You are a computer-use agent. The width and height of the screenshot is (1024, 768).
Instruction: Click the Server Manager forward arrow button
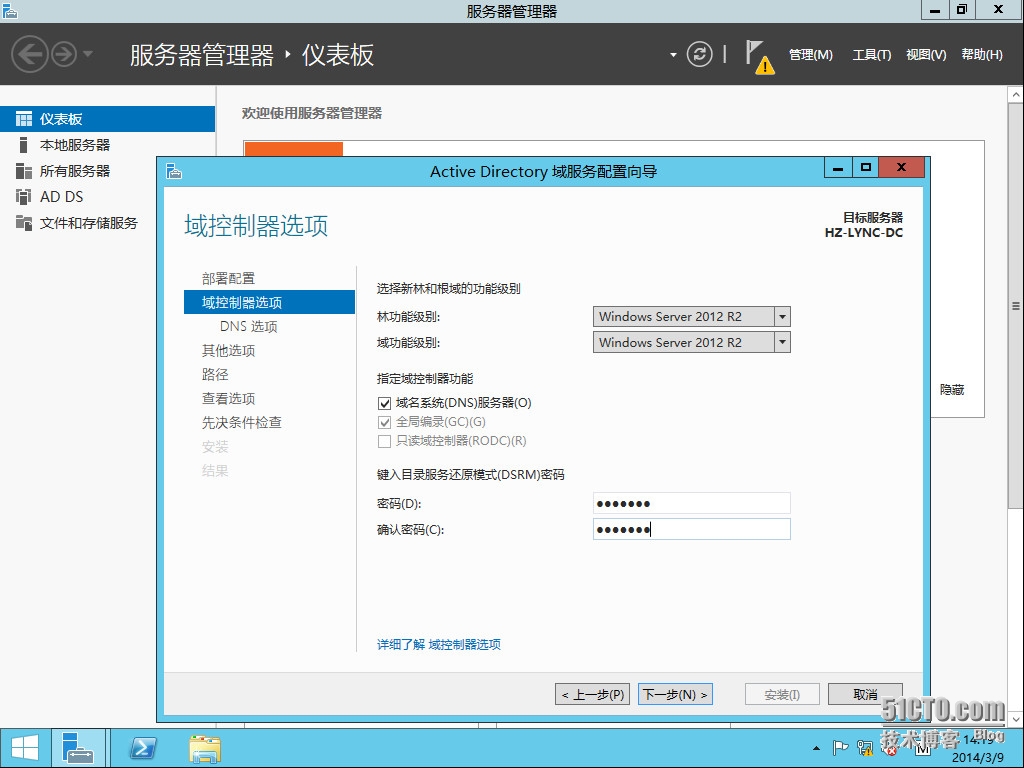[64, 54]
